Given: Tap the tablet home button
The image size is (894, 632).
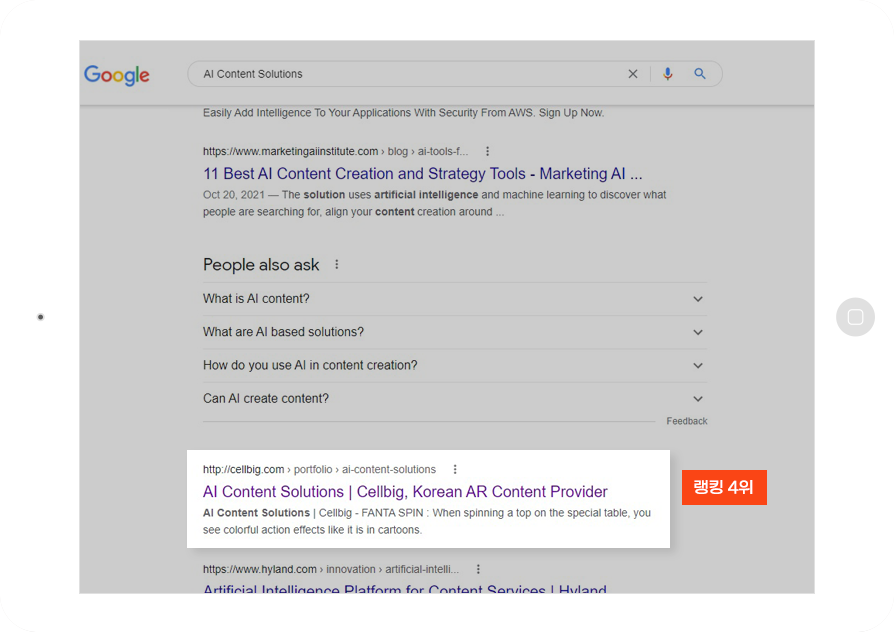Looking at the screenshot, I should (x=855, y=317).
